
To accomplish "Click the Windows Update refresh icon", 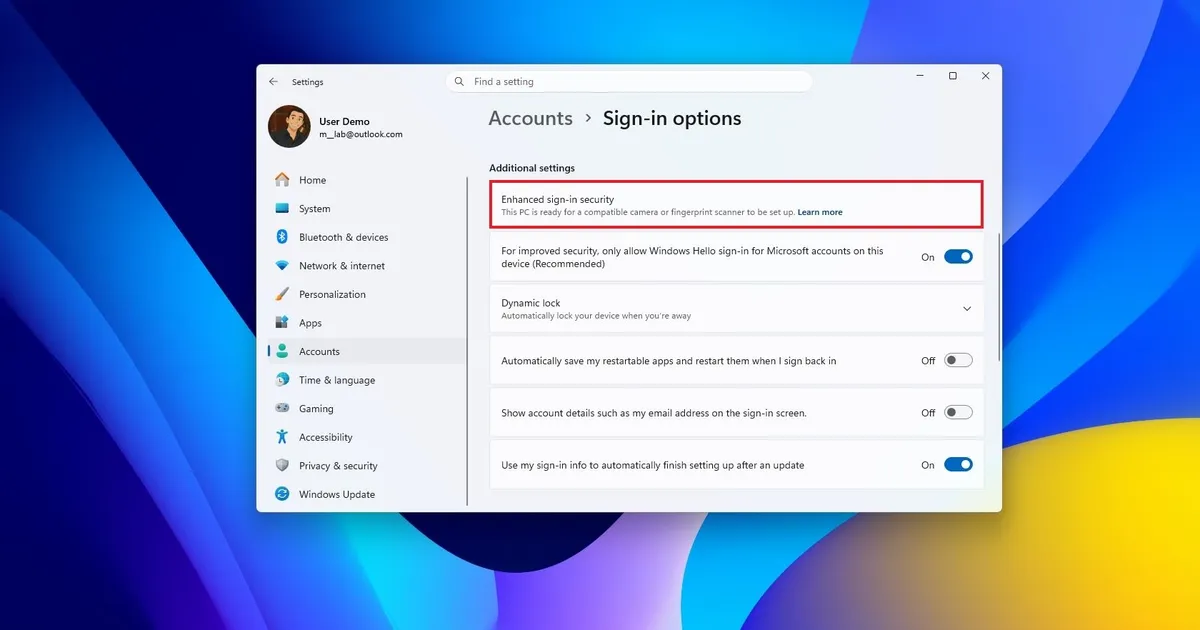I will click(282, 494).
